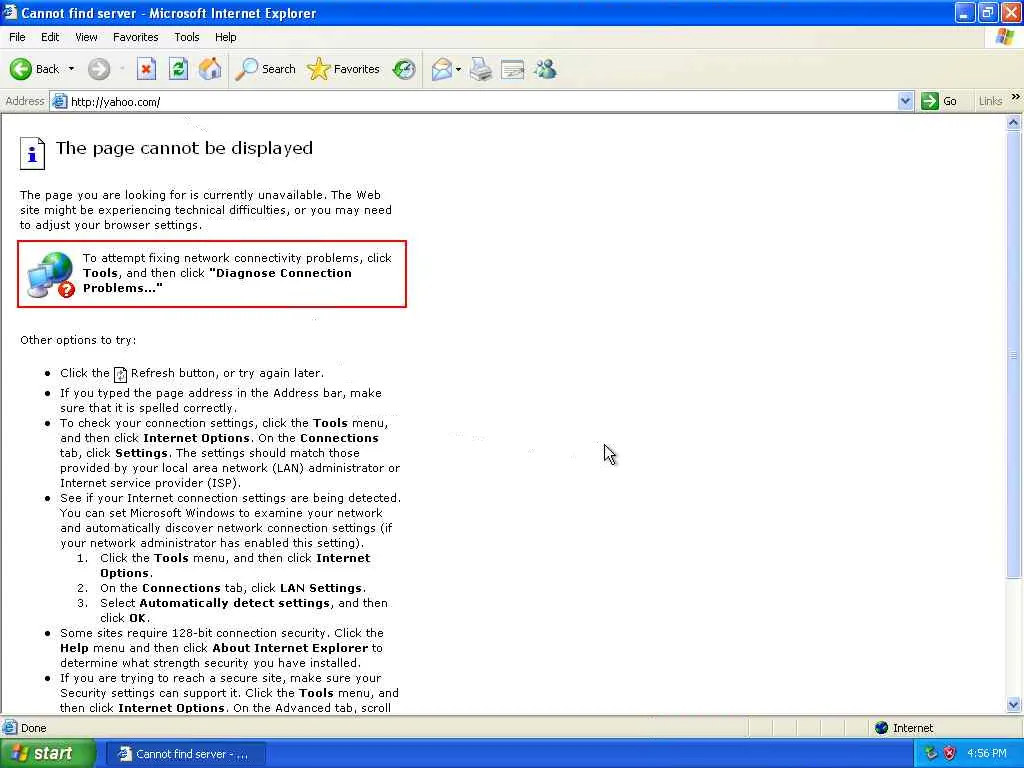Image resolution: width=1024 pixels, height=768 pixels.
Task: Click the "Other options to try:" text
Action: pyautogui.click(x=78, y=340)
